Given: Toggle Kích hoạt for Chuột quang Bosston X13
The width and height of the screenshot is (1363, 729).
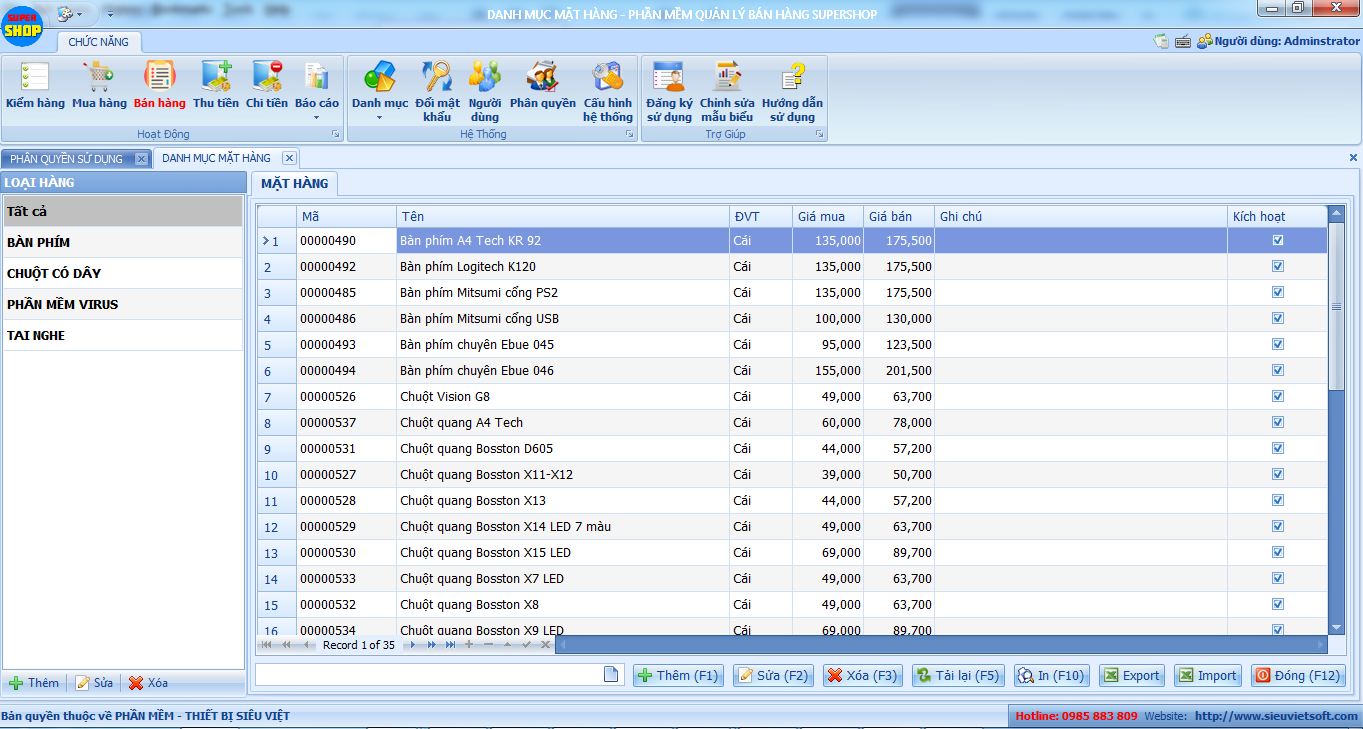Looking at the screenshot, I should pyautogui.click(x=1277, y=501).
